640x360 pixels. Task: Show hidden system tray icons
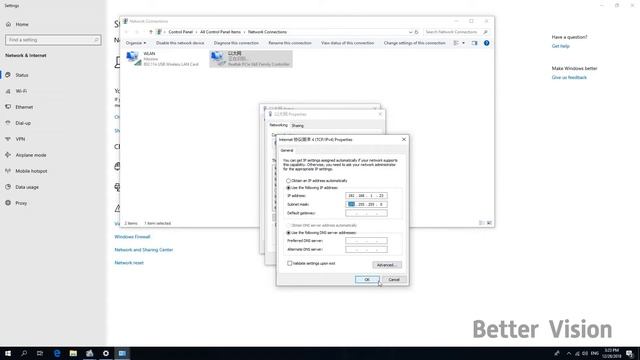click(569, 353)
